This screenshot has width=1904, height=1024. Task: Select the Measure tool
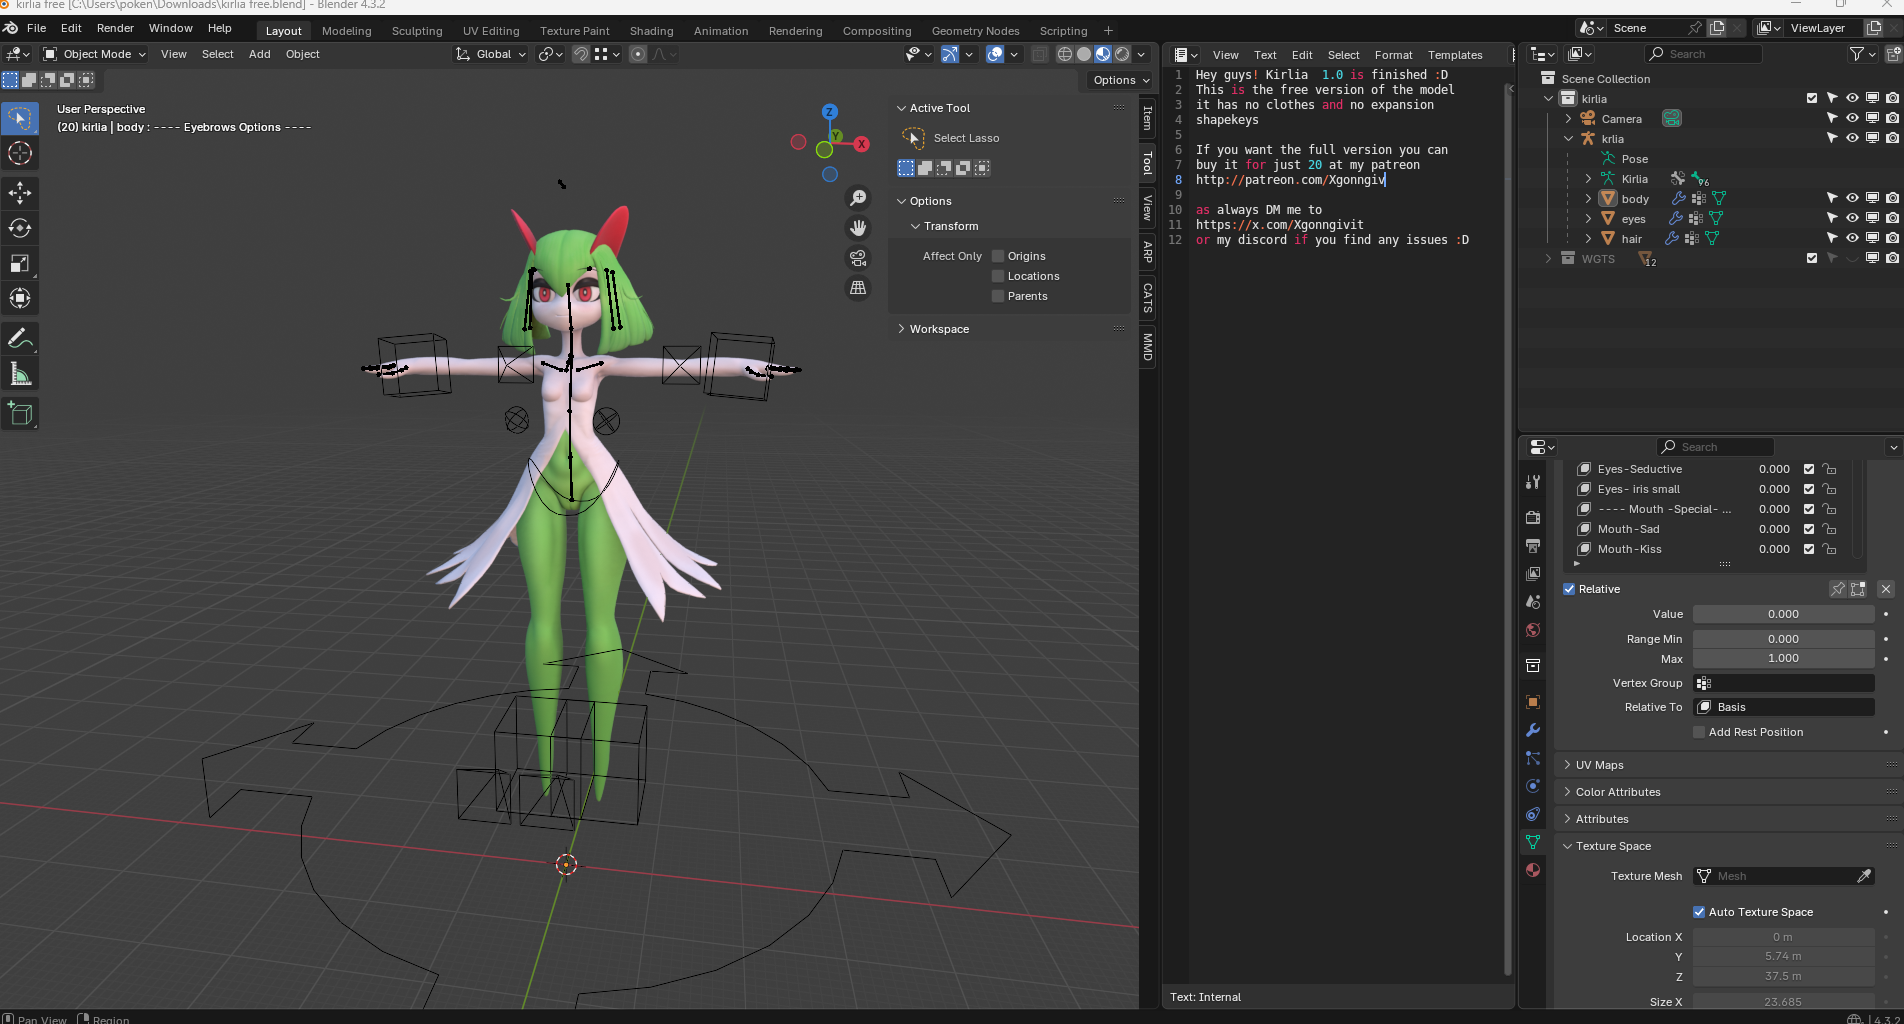(20, 374)
